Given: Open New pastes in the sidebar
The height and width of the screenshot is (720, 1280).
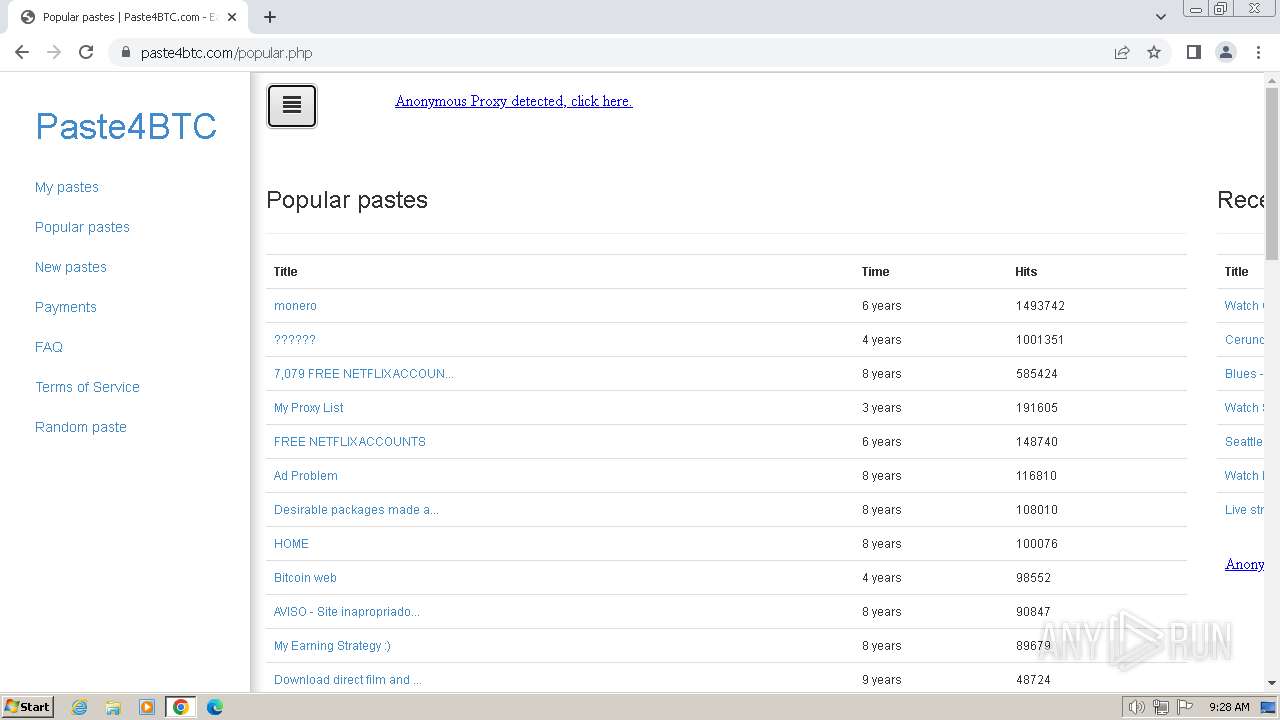Looking at the screenshot, I should pyautogui.click(x=71, y=267).
